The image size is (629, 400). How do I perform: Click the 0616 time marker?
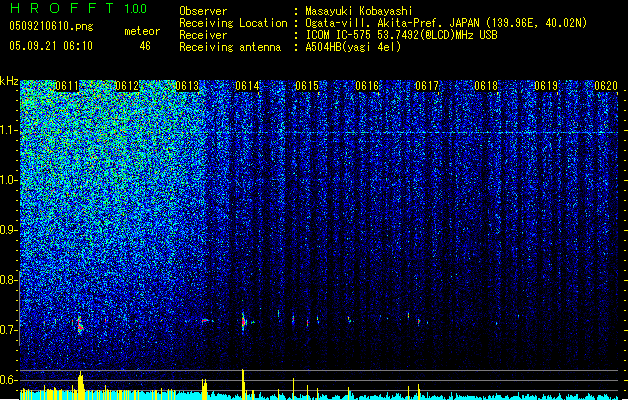point(367,86)
